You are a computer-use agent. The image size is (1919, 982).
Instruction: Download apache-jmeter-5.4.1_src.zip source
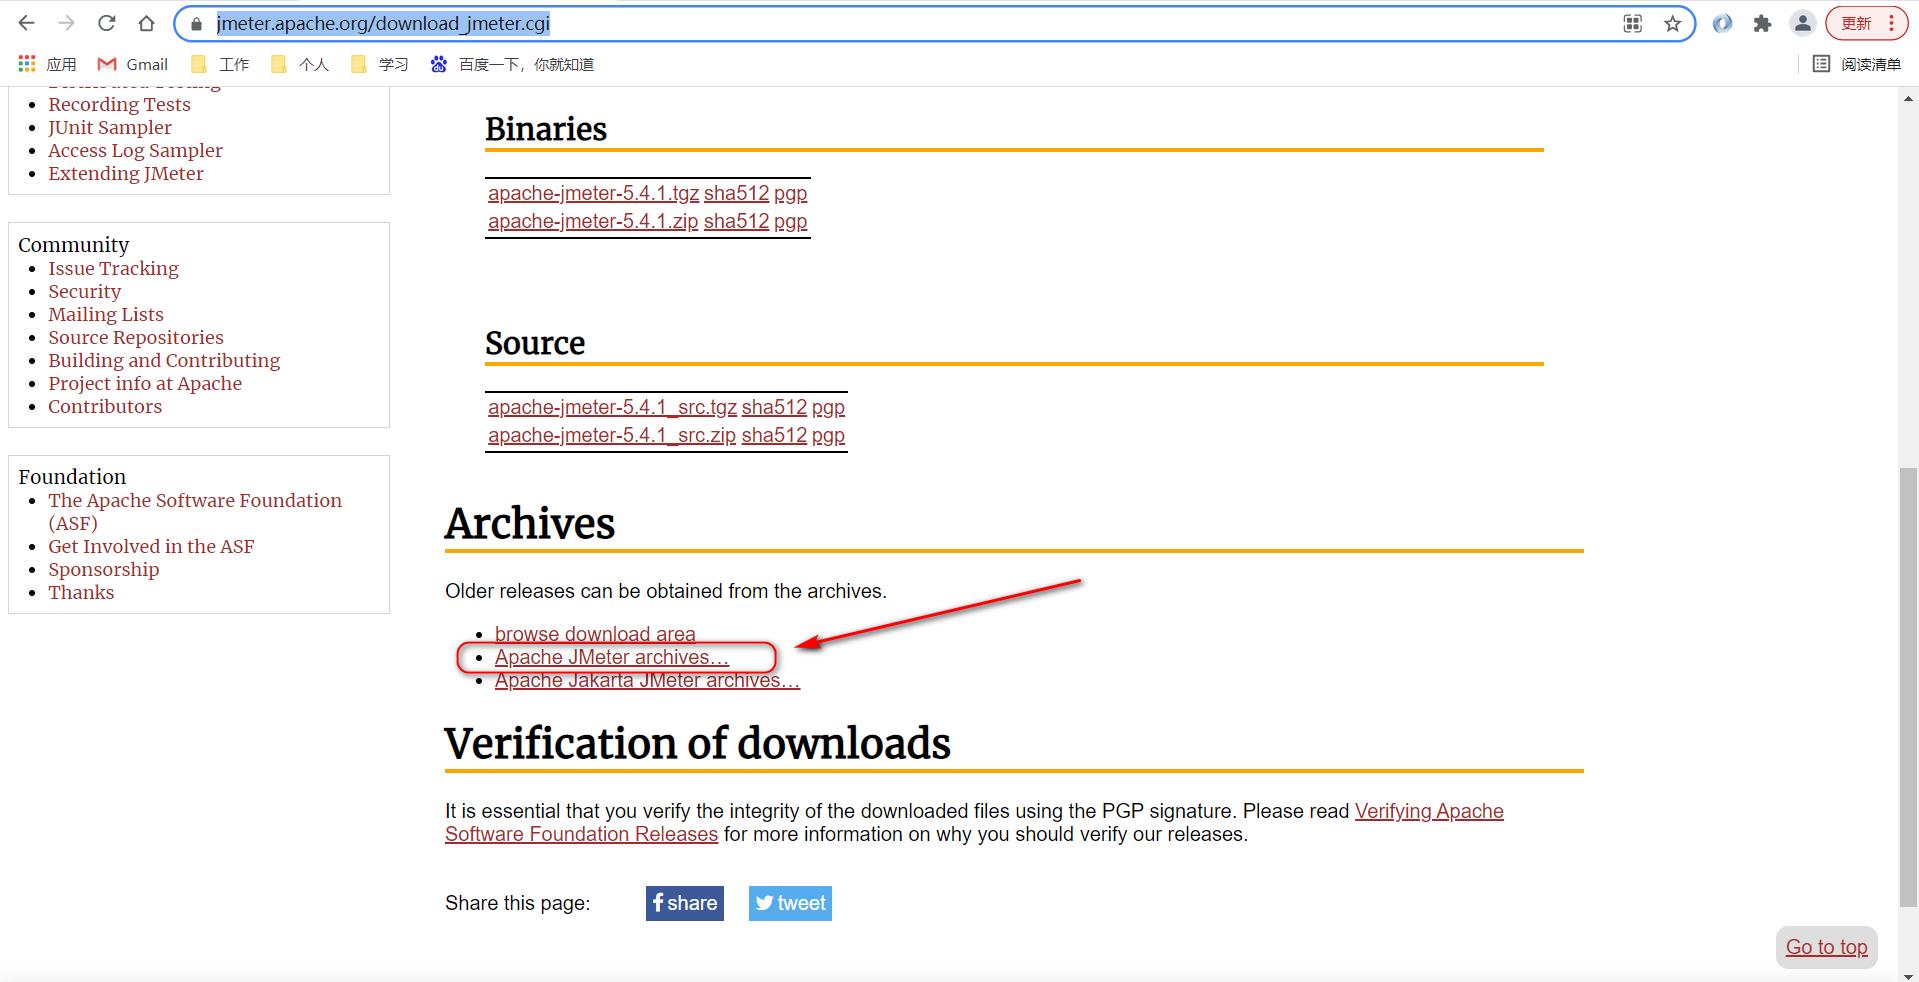coord(612,435)
